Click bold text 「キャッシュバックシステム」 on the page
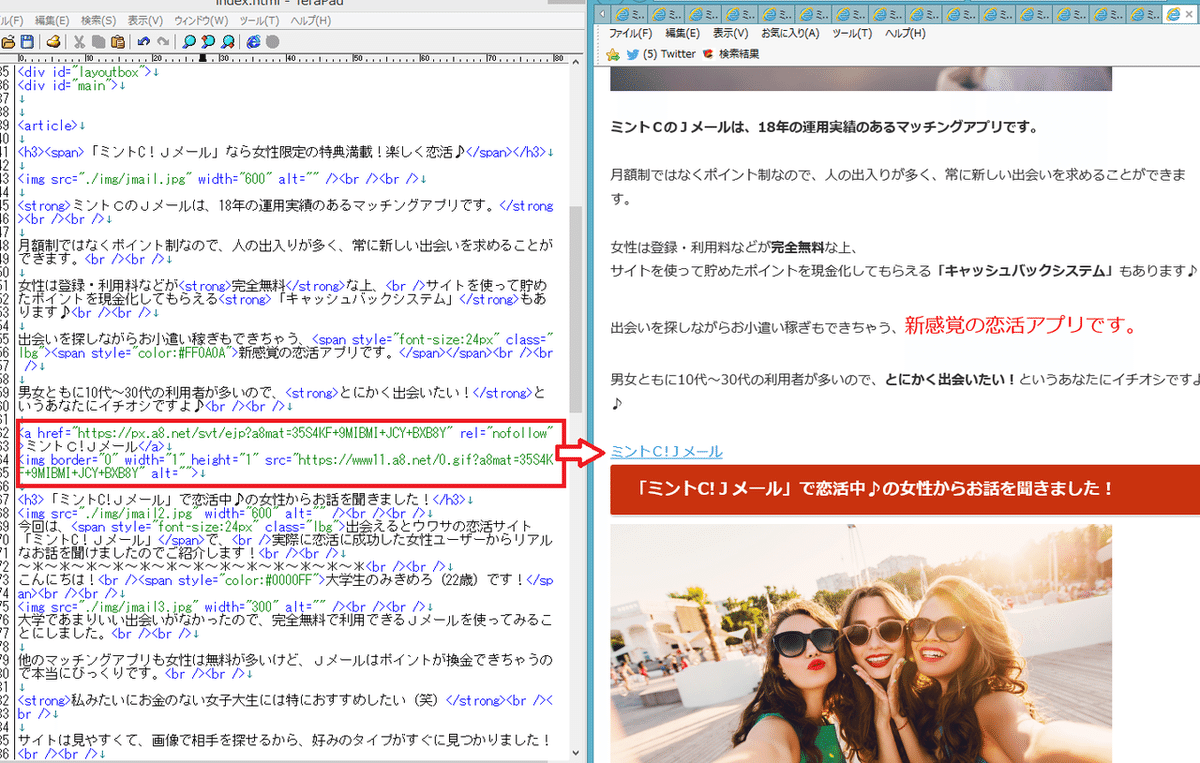 pos(1024,271)
